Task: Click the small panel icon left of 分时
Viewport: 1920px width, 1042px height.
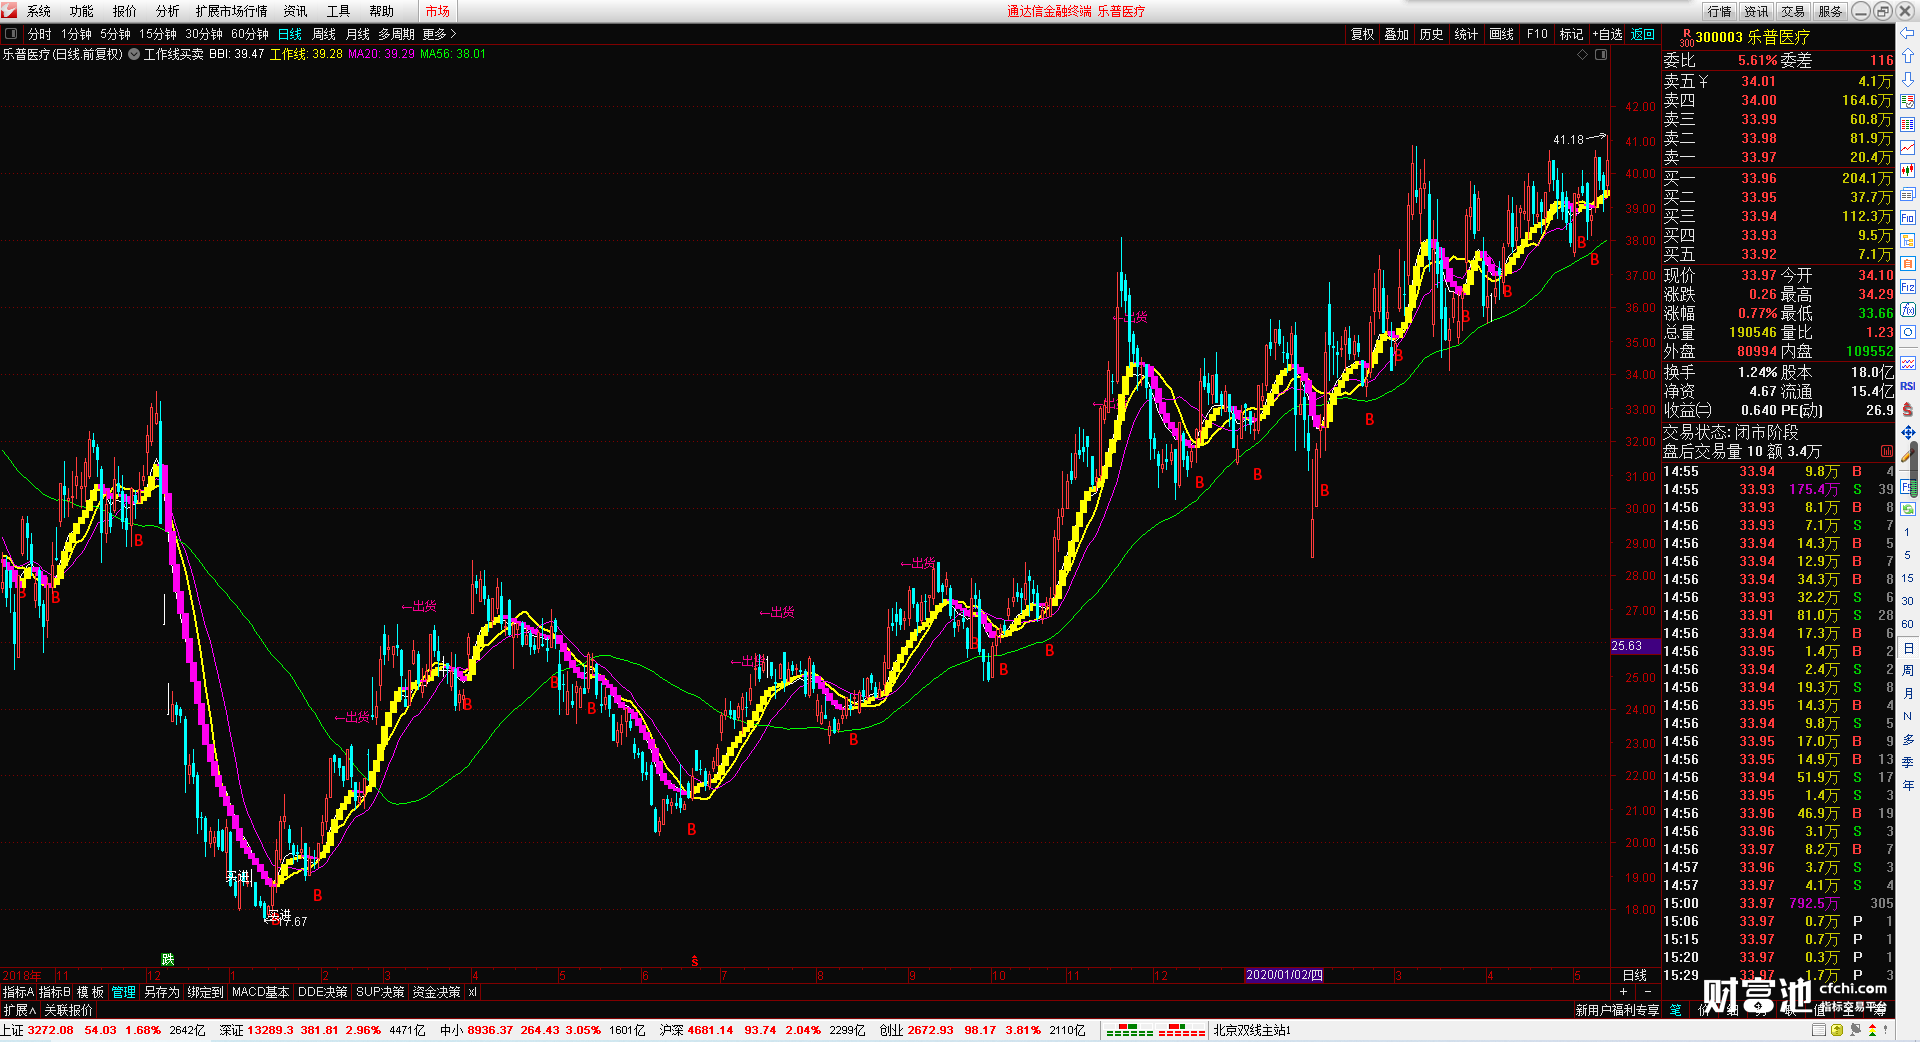Action: click(11, 34)
